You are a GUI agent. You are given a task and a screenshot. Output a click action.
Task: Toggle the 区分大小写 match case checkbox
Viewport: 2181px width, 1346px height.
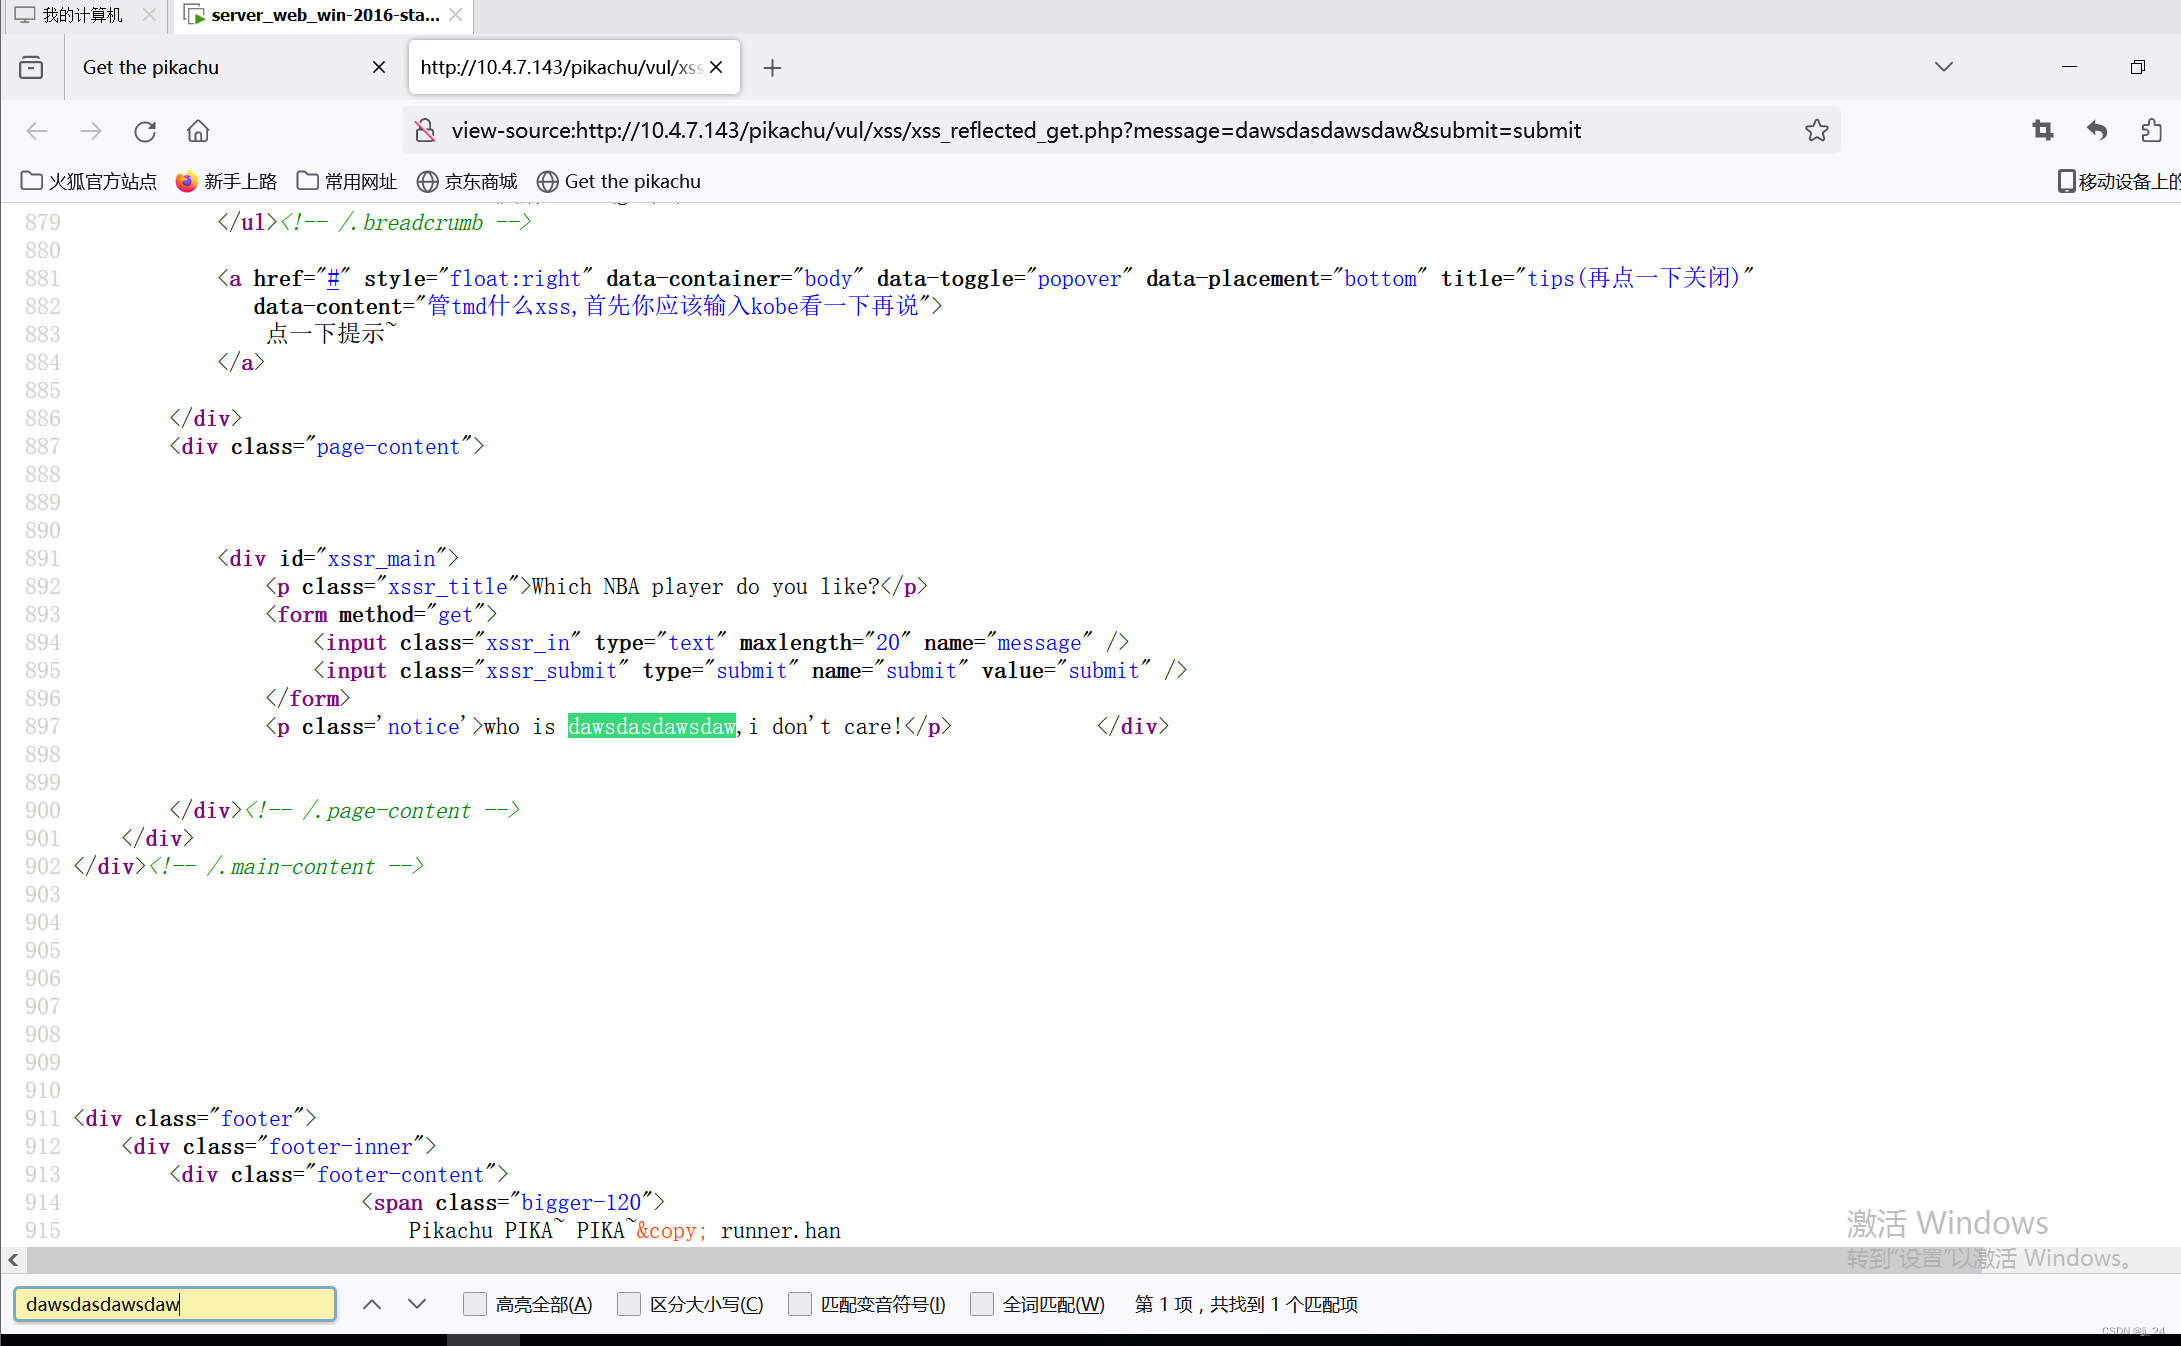point(629,1304)
